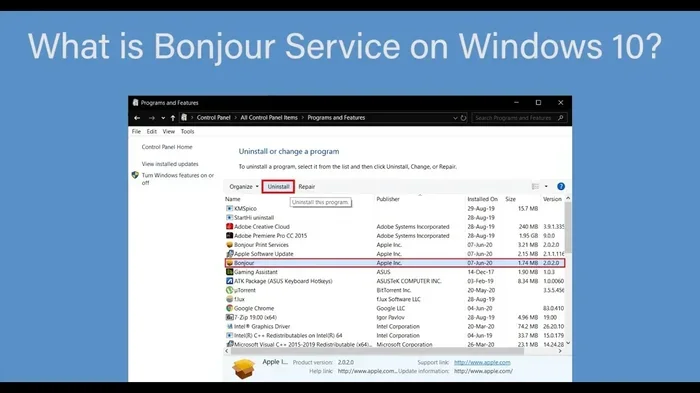The width and height of the screenshot is (700, 393).
Task: Click BitTorrent Inc. publisher cell
Action: (x=393, y=290)
